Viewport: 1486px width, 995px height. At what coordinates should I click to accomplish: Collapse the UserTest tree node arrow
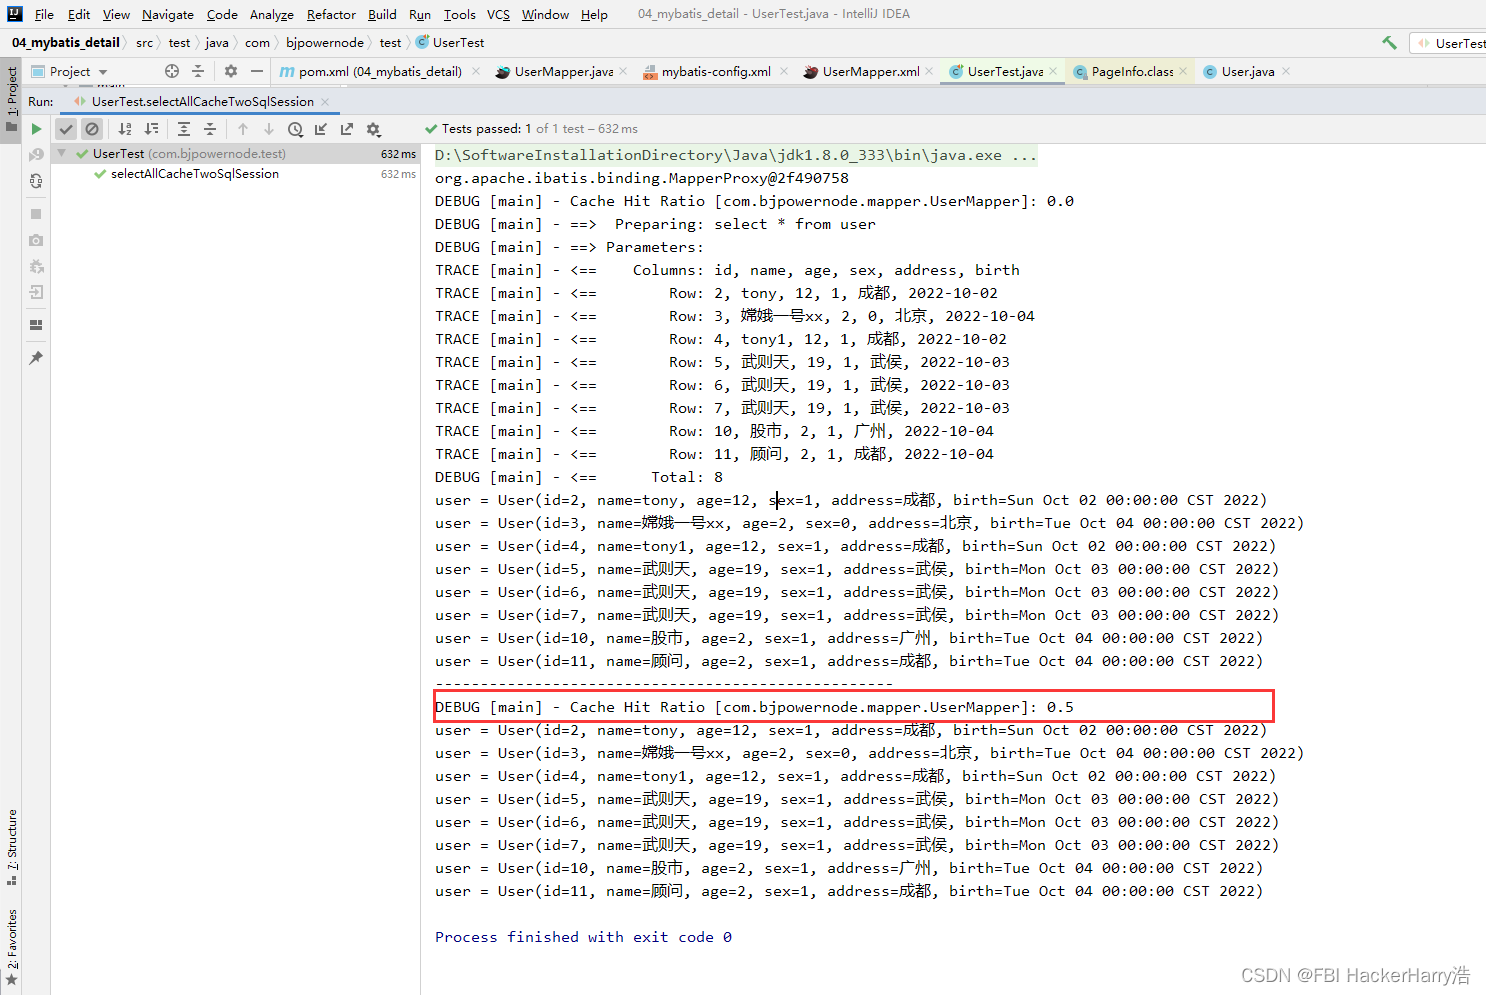62,154
